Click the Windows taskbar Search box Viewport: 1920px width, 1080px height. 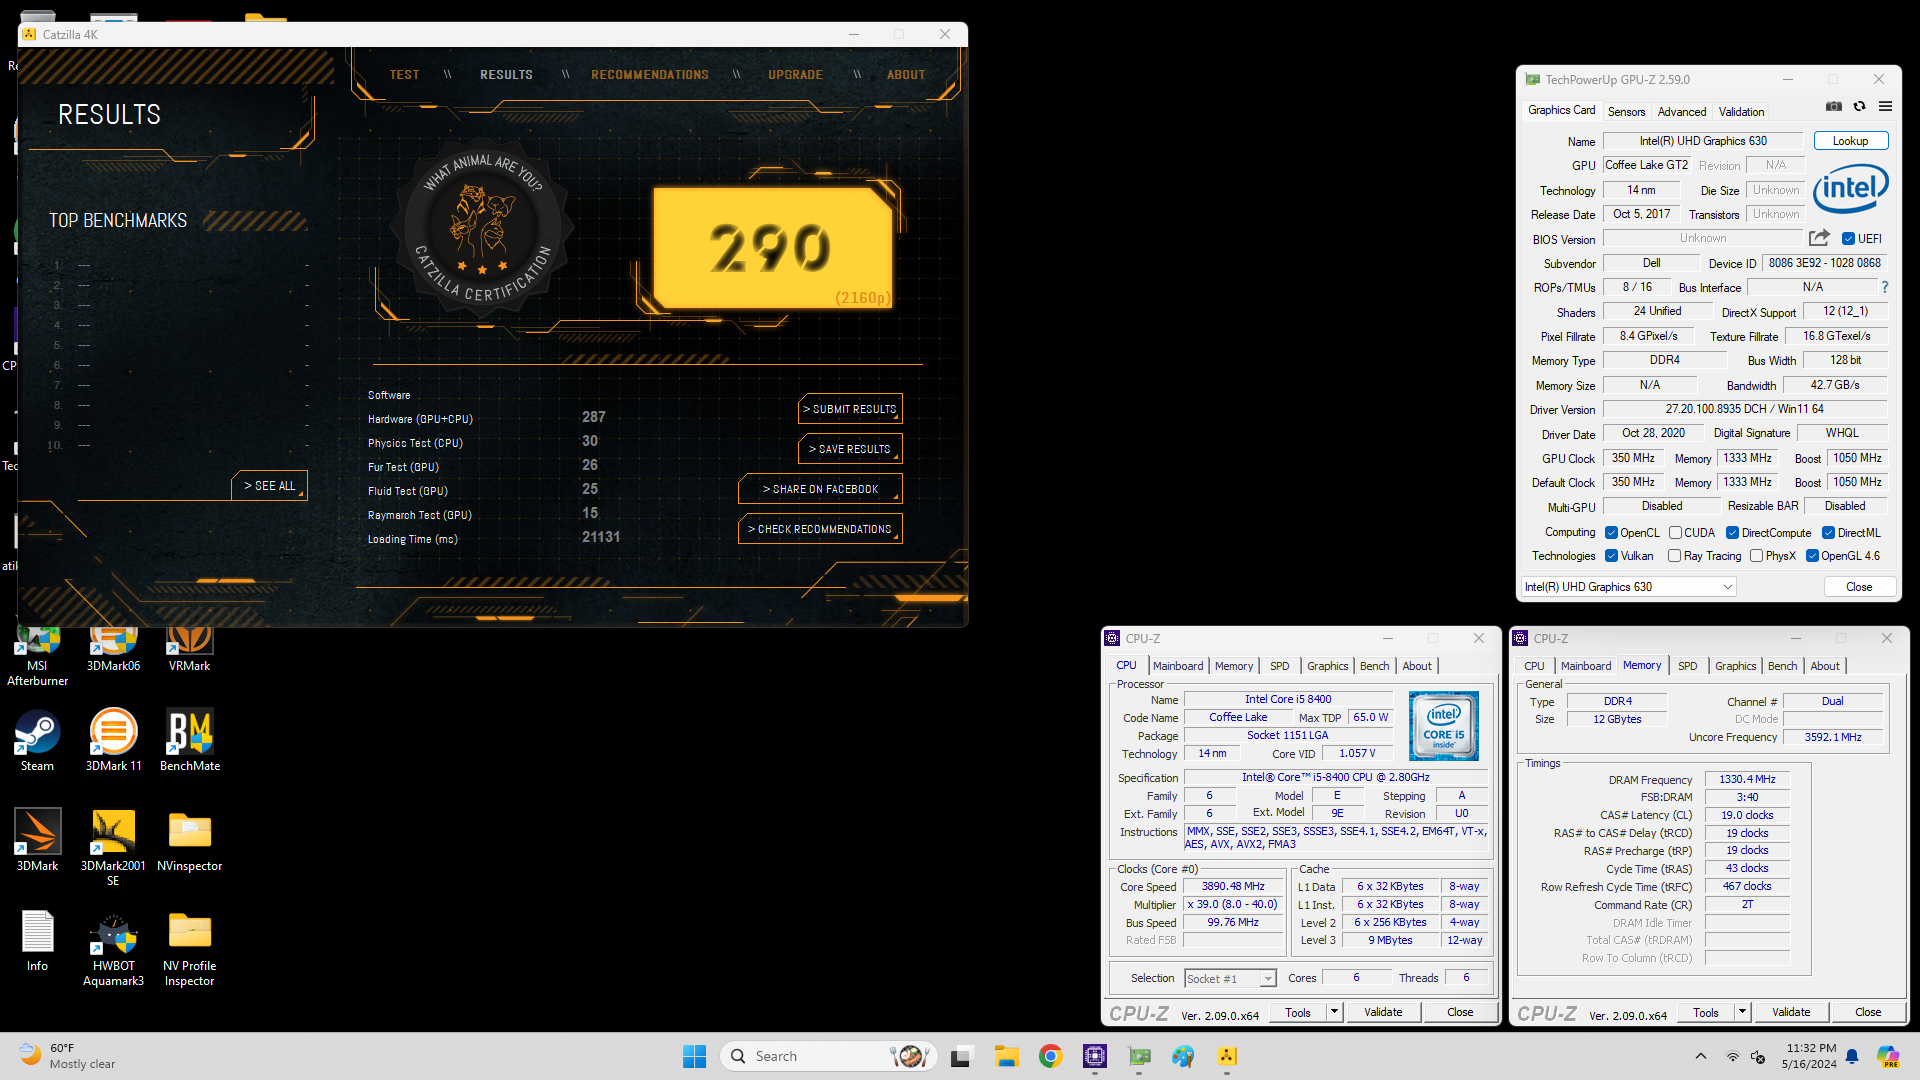pos(828,1056)
